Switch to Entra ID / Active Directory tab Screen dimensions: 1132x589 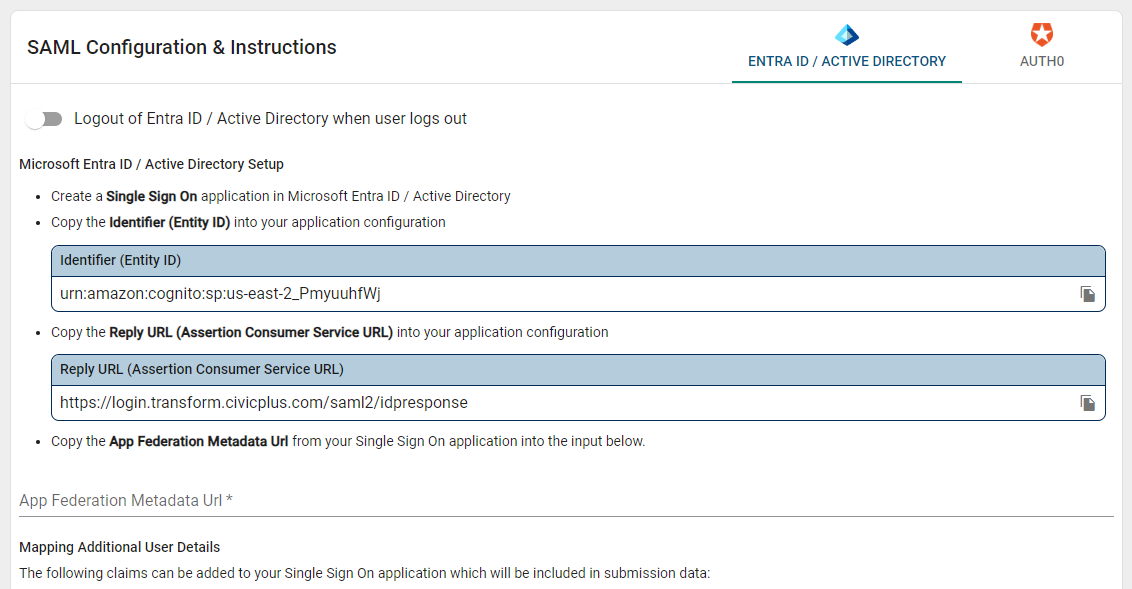[847, 47]
